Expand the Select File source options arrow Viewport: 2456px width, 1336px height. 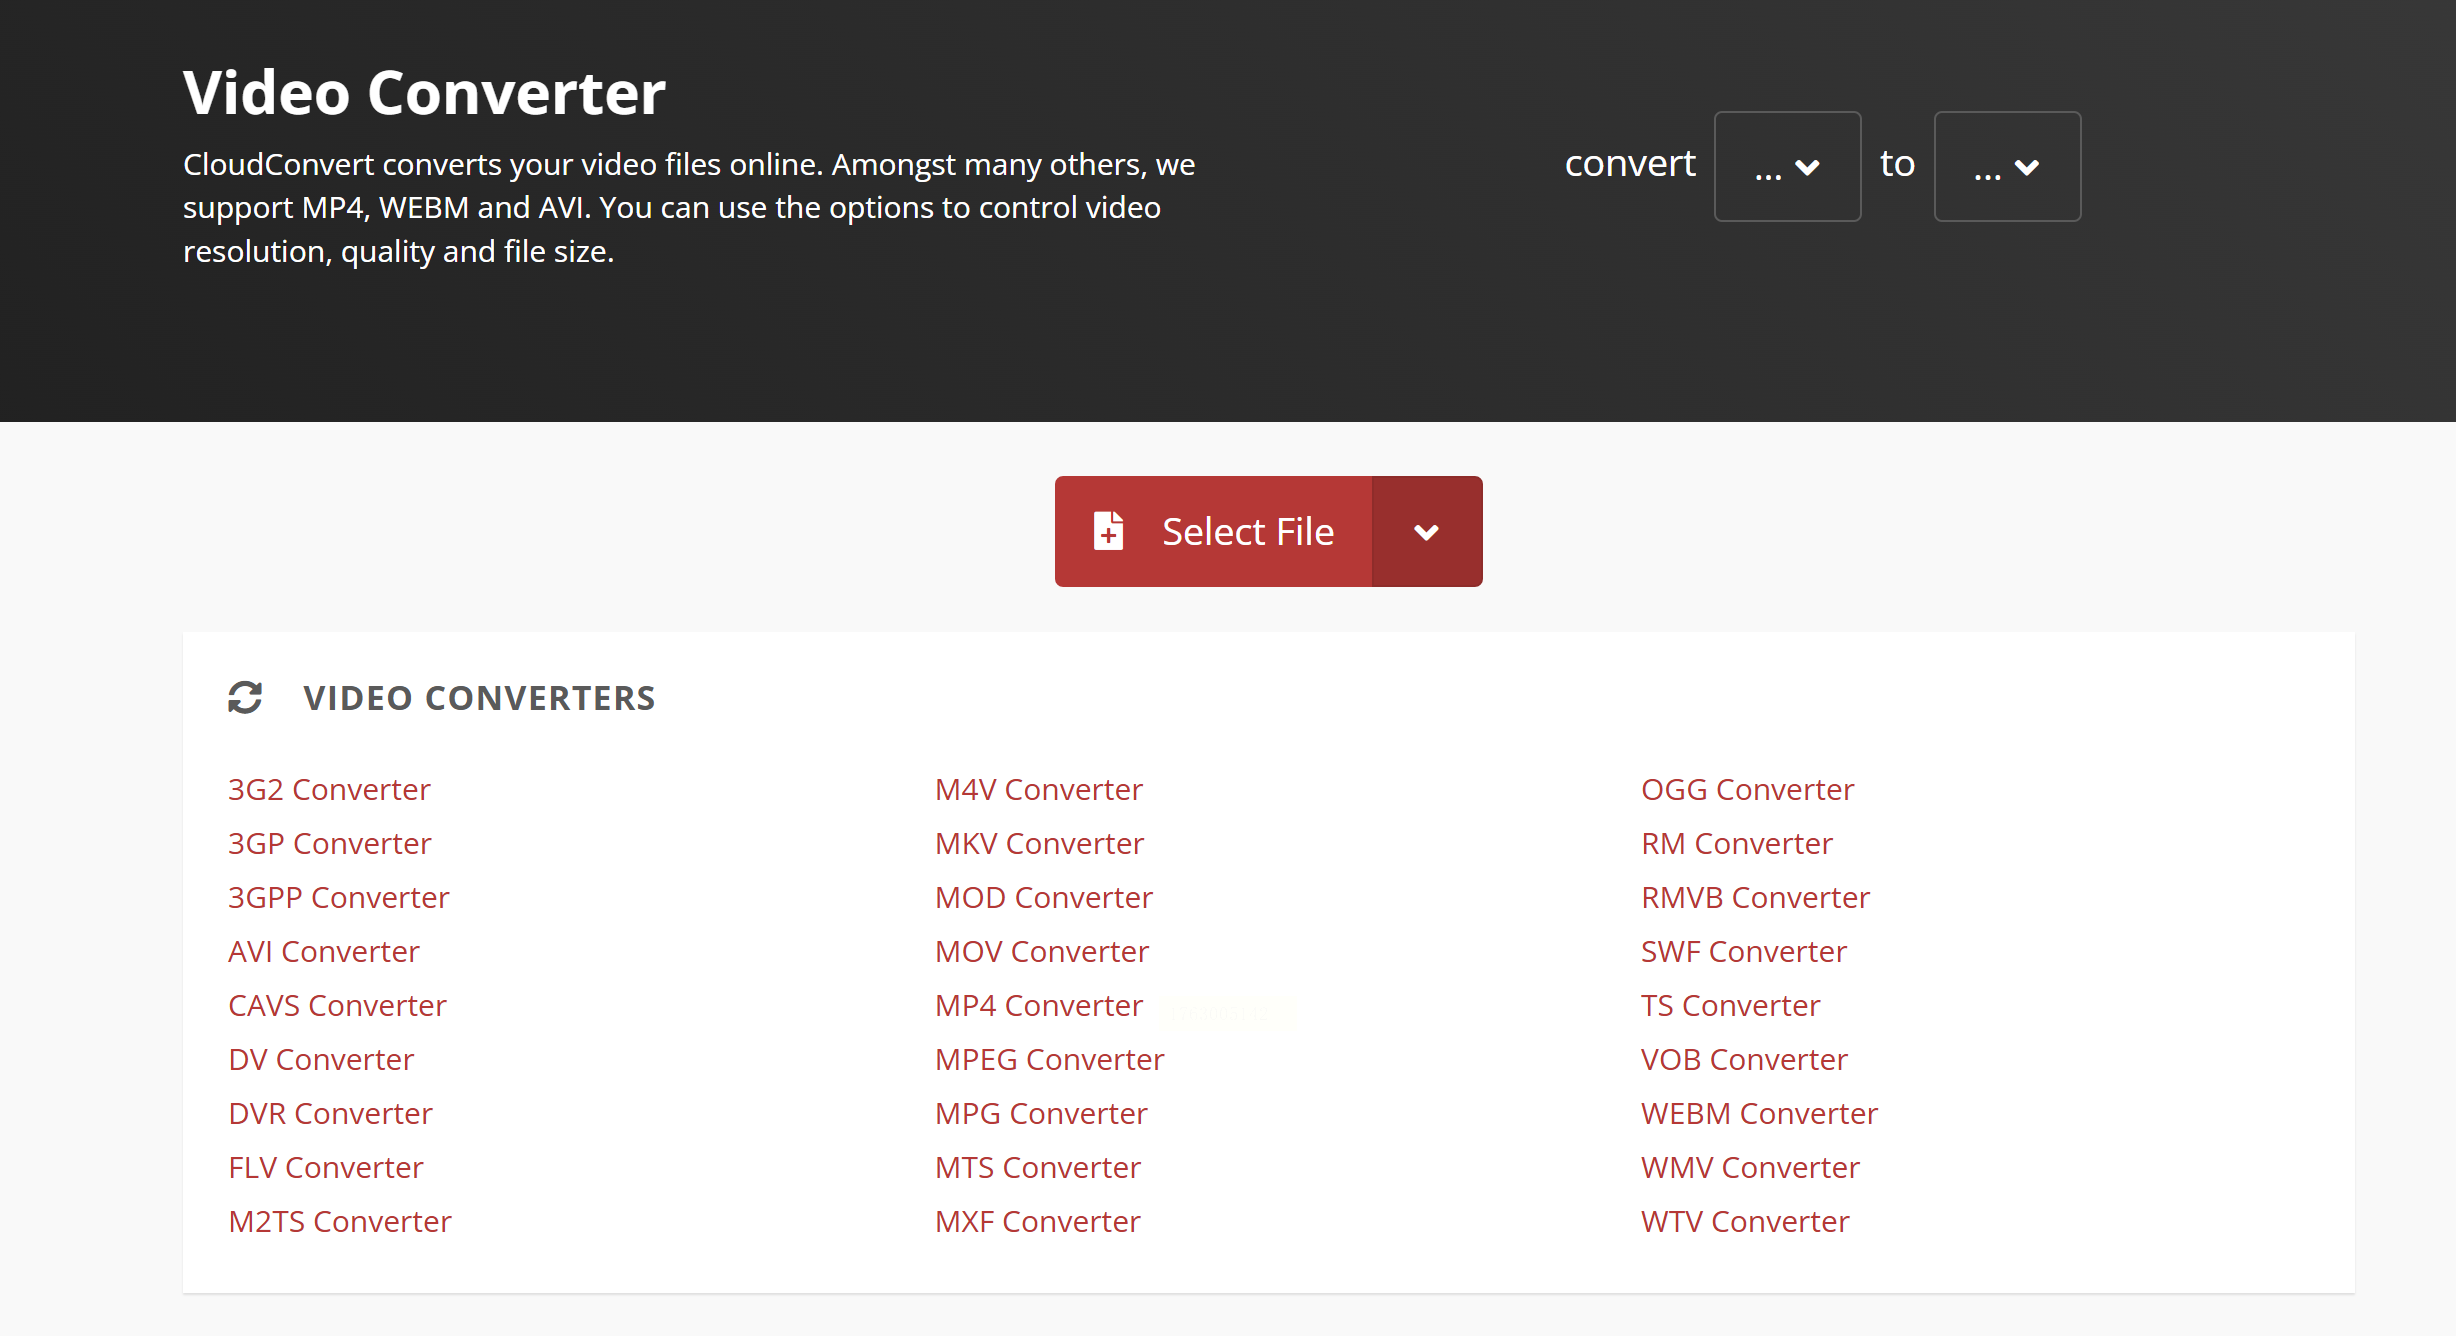point(1427,531)
